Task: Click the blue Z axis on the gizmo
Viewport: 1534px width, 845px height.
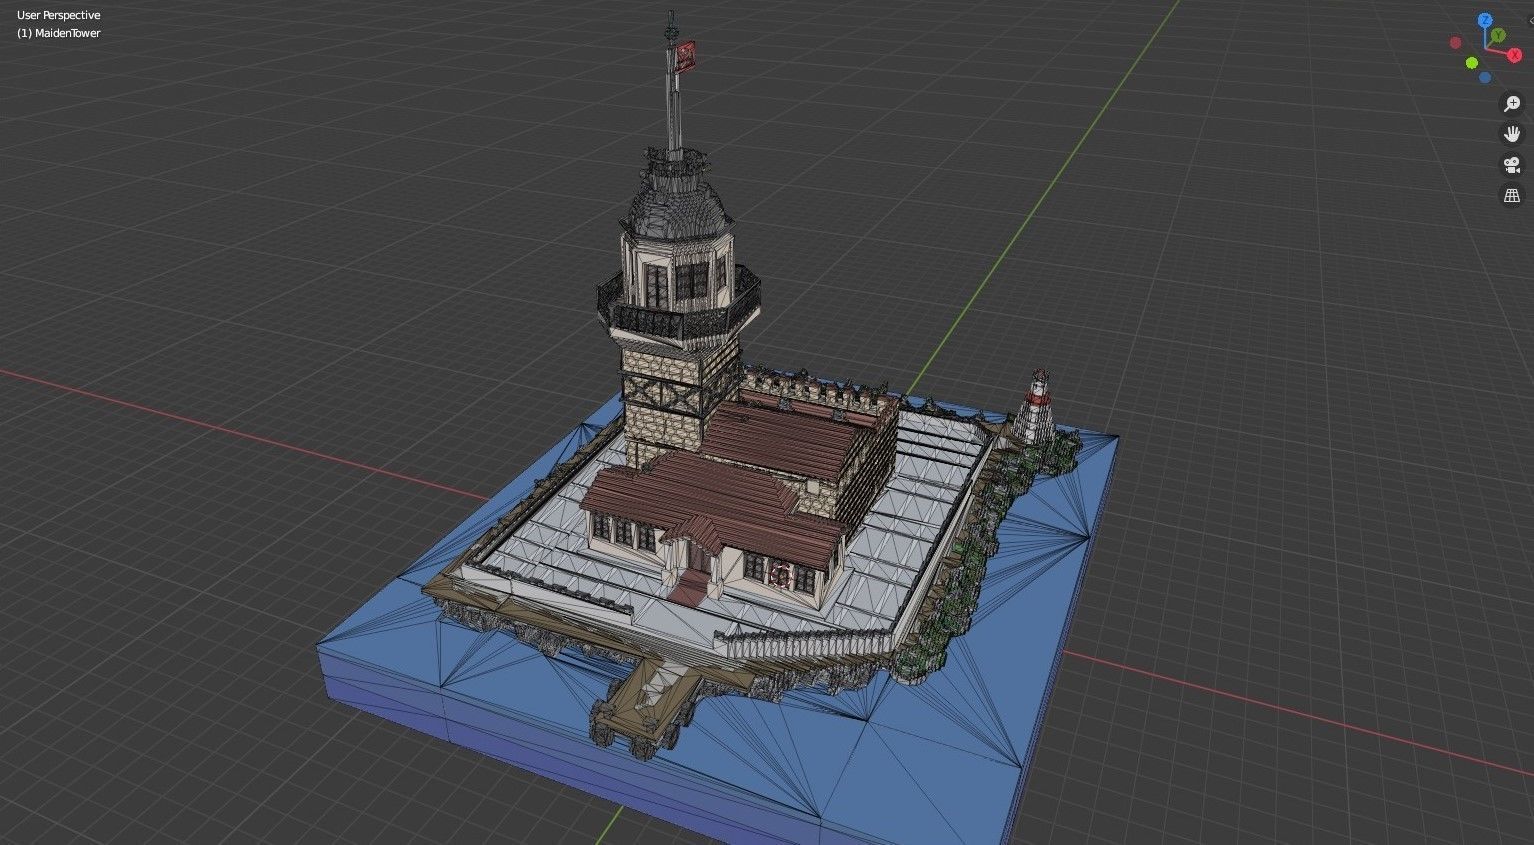Action: (x=1486, y=20)
